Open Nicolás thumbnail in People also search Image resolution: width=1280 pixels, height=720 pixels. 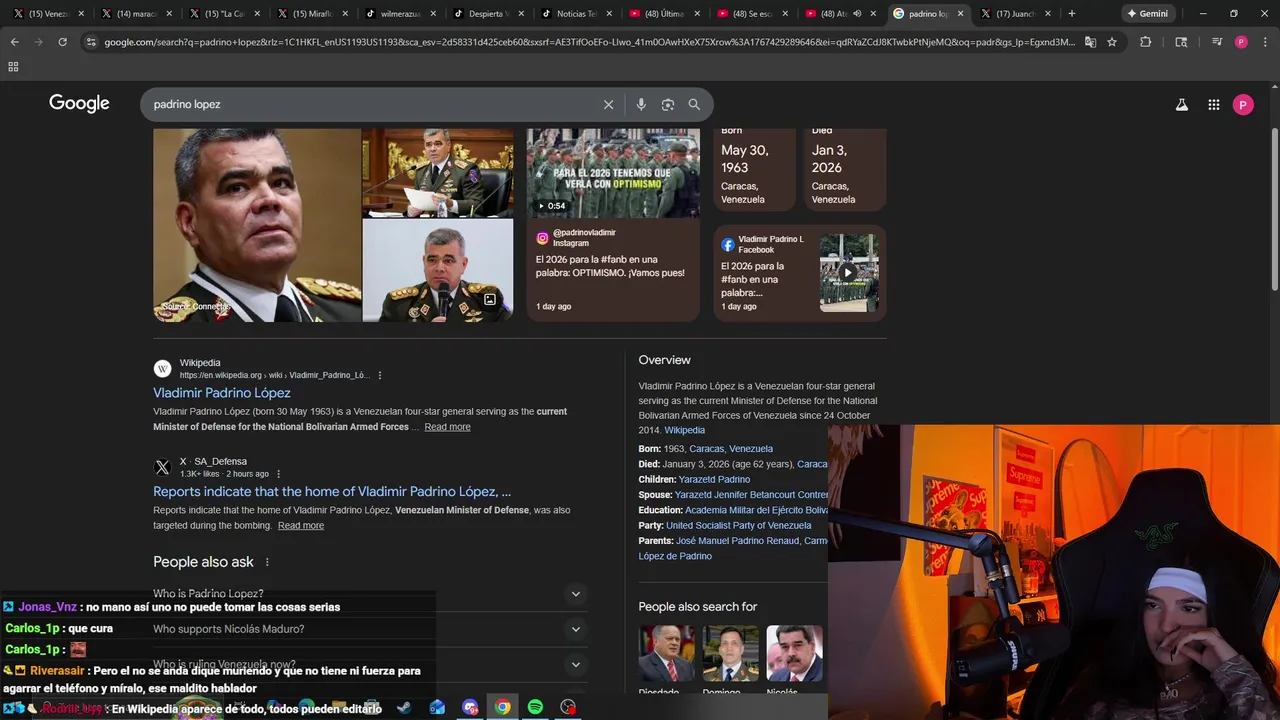point(794,654)
